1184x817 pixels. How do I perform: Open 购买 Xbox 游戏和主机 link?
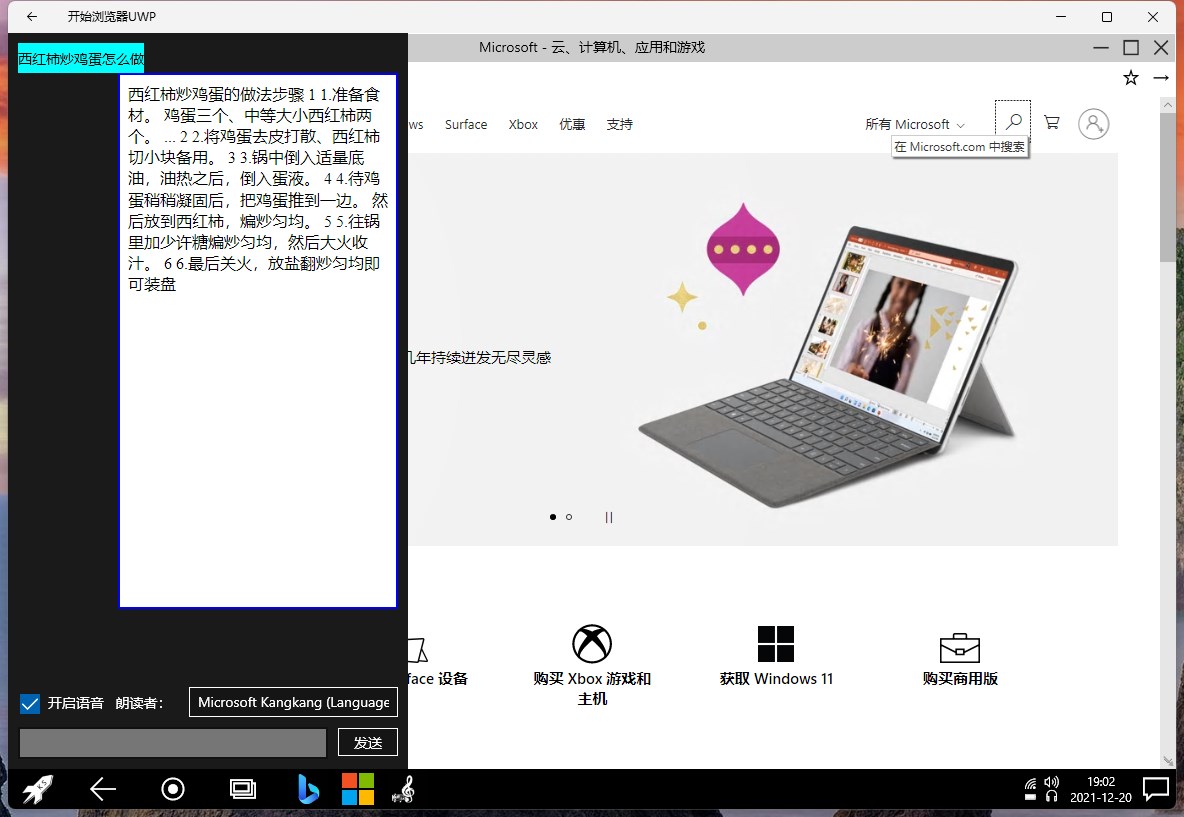[x=592, y=688]
